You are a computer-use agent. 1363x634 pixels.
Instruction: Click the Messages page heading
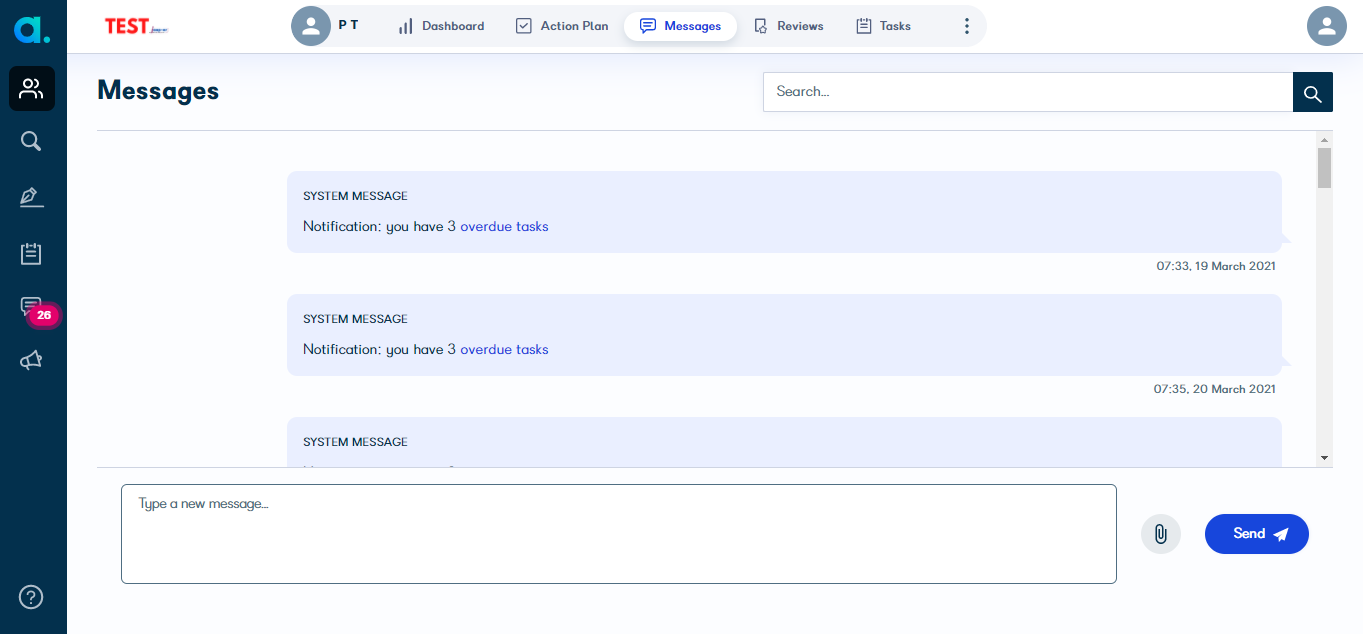(x=158, y=91)
